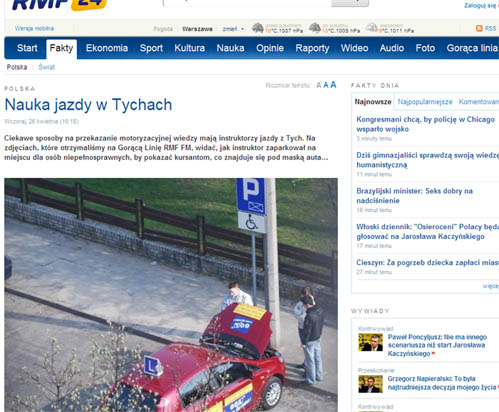Click the 'więcej' link in Fakty dnia
The height and width of the screenshot is (412, 499).
(491, 286)
